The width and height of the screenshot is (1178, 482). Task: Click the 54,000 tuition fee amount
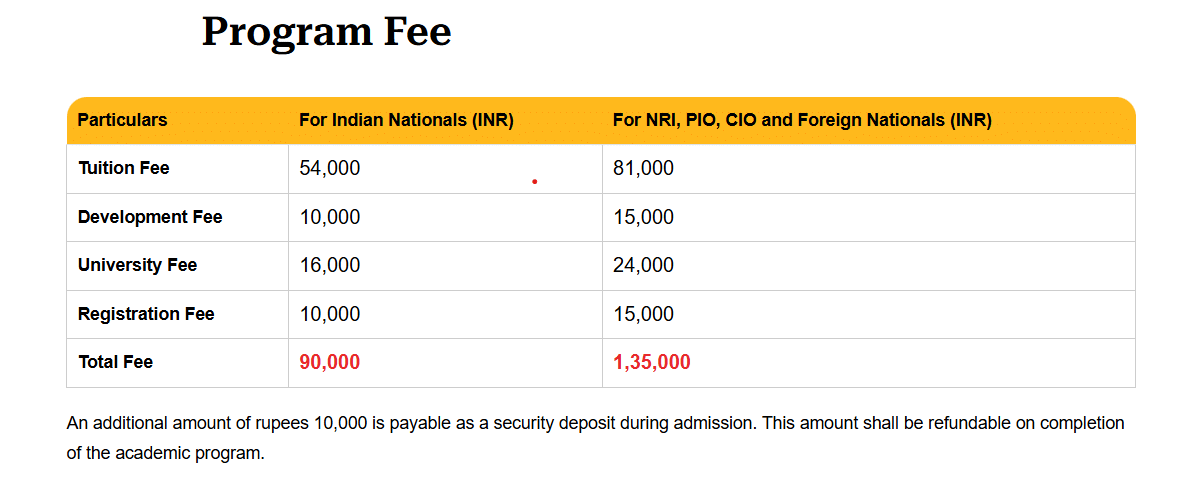(329, 169)
